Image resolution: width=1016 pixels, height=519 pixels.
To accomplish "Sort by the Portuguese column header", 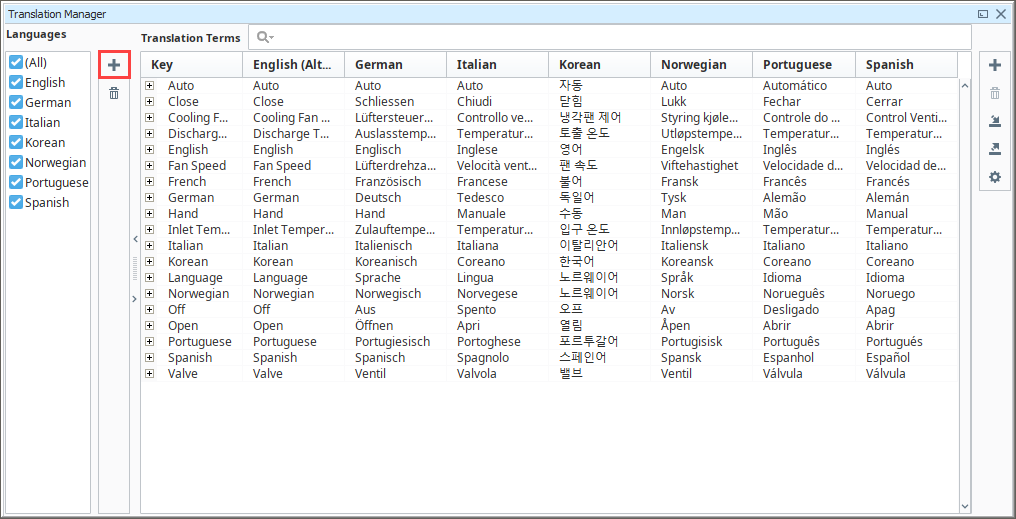I will (804, 65).
